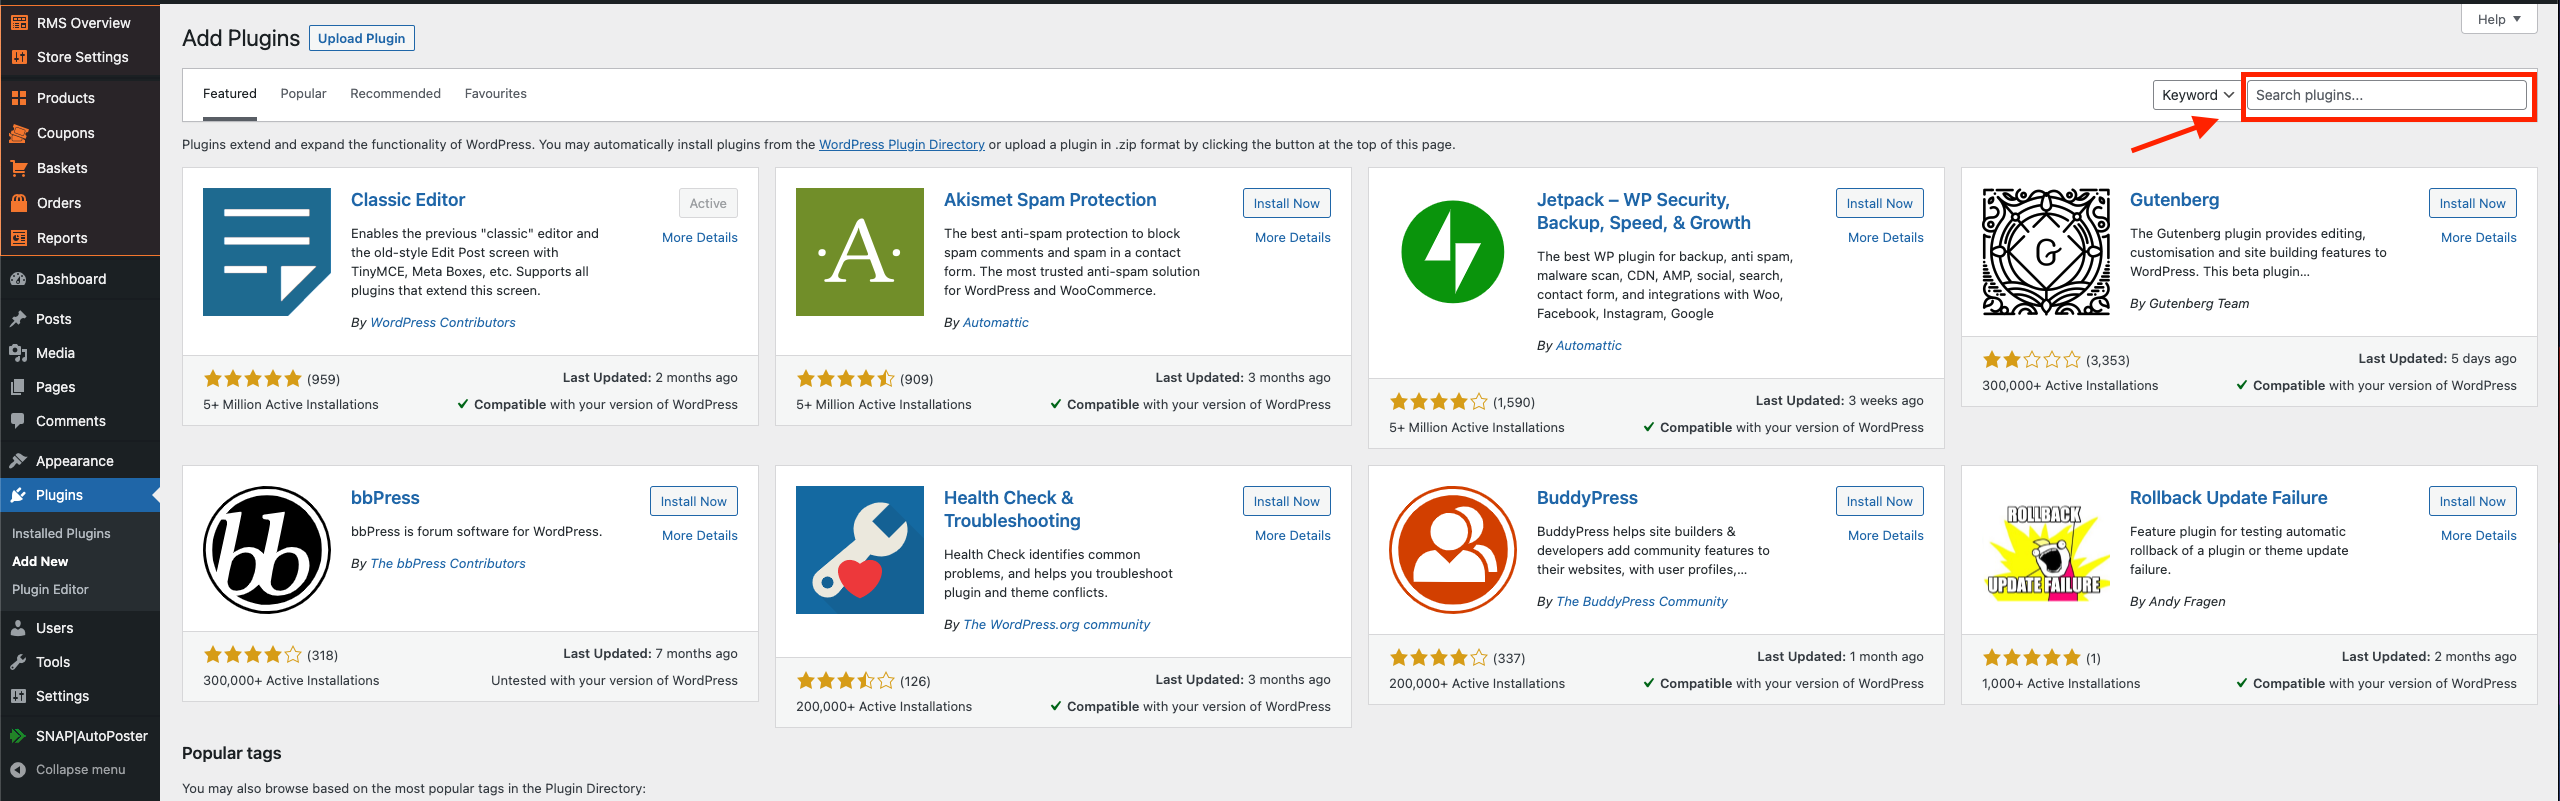Focus the Search plugins input field
2560x801 pixels.
(x=2386, y=95)
